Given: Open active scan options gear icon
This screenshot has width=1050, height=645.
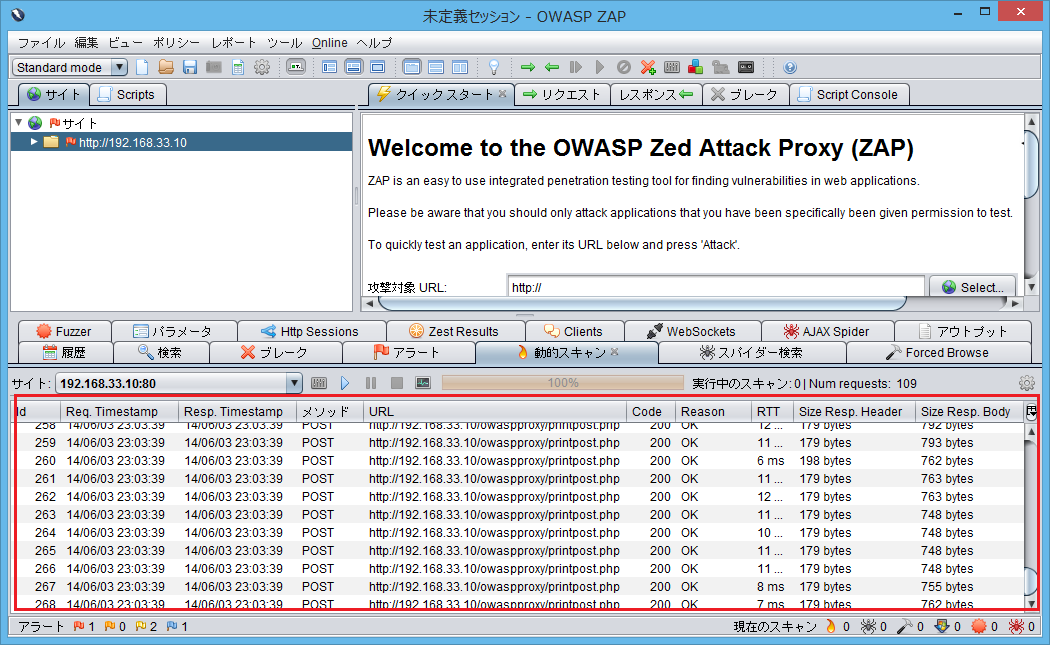Looking at the screenshot, I should 1027,383.
